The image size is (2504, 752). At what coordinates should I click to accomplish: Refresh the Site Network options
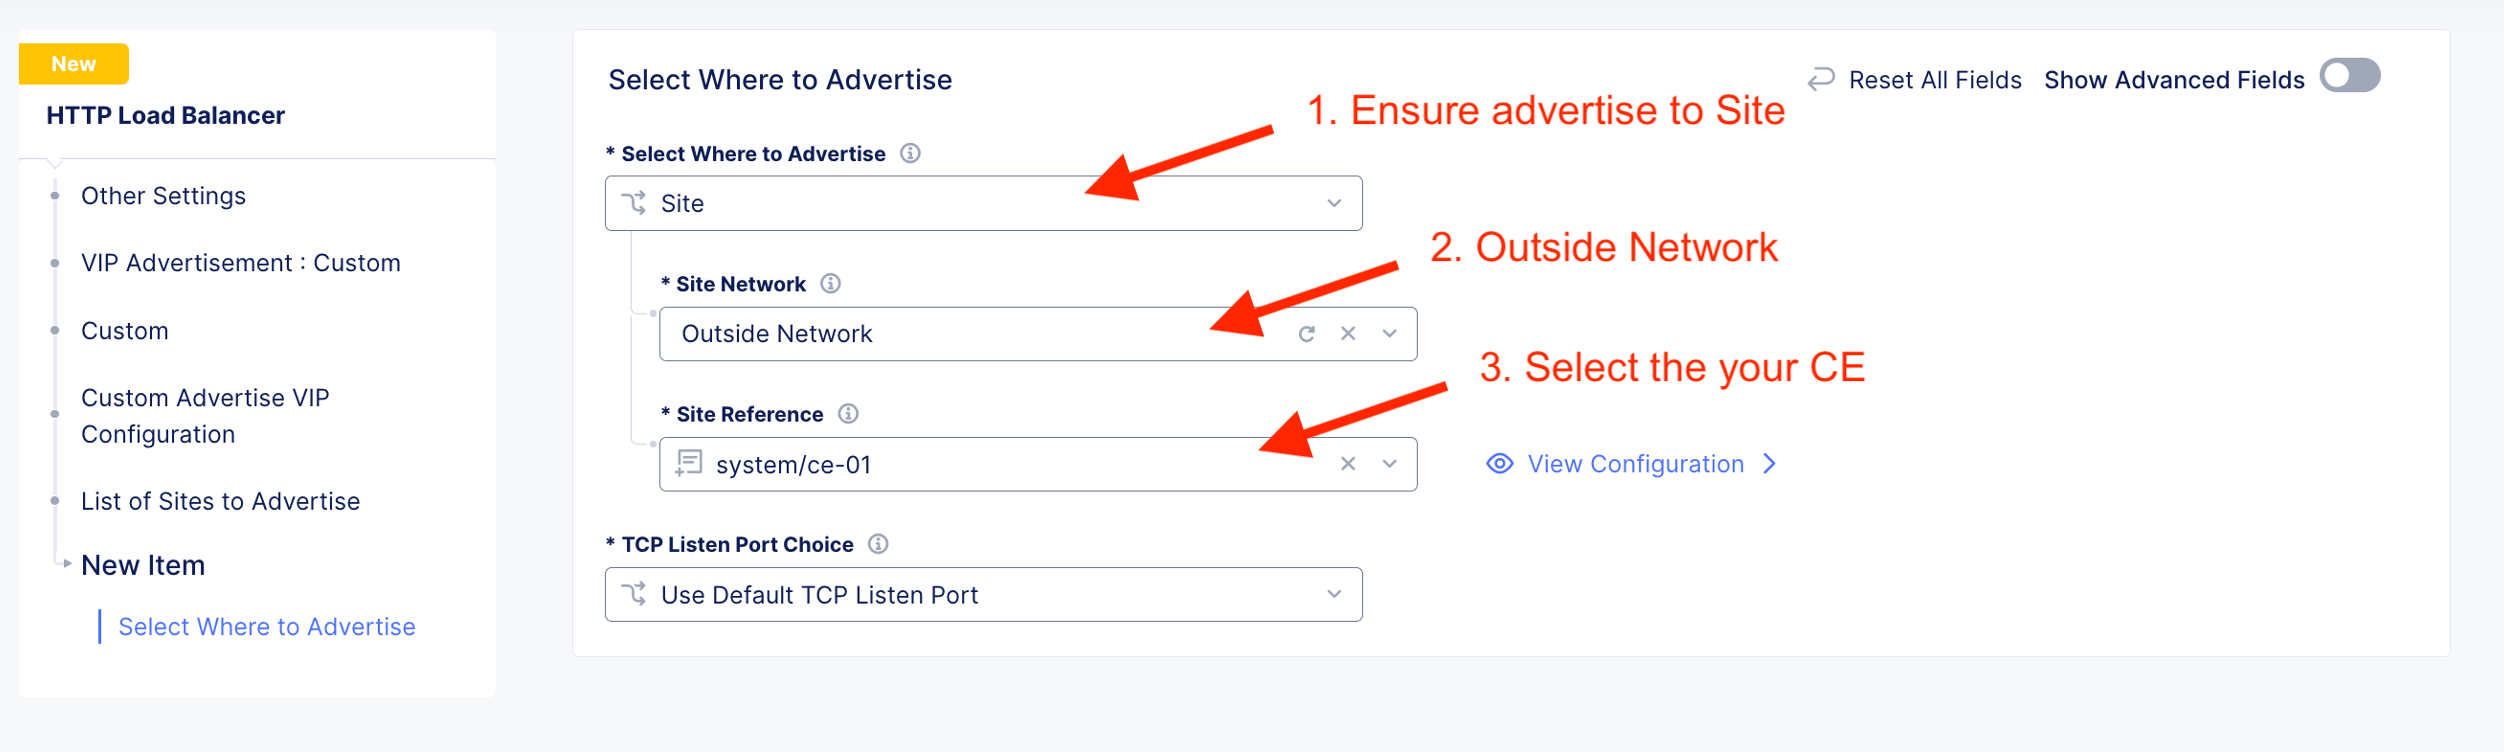1306,334
